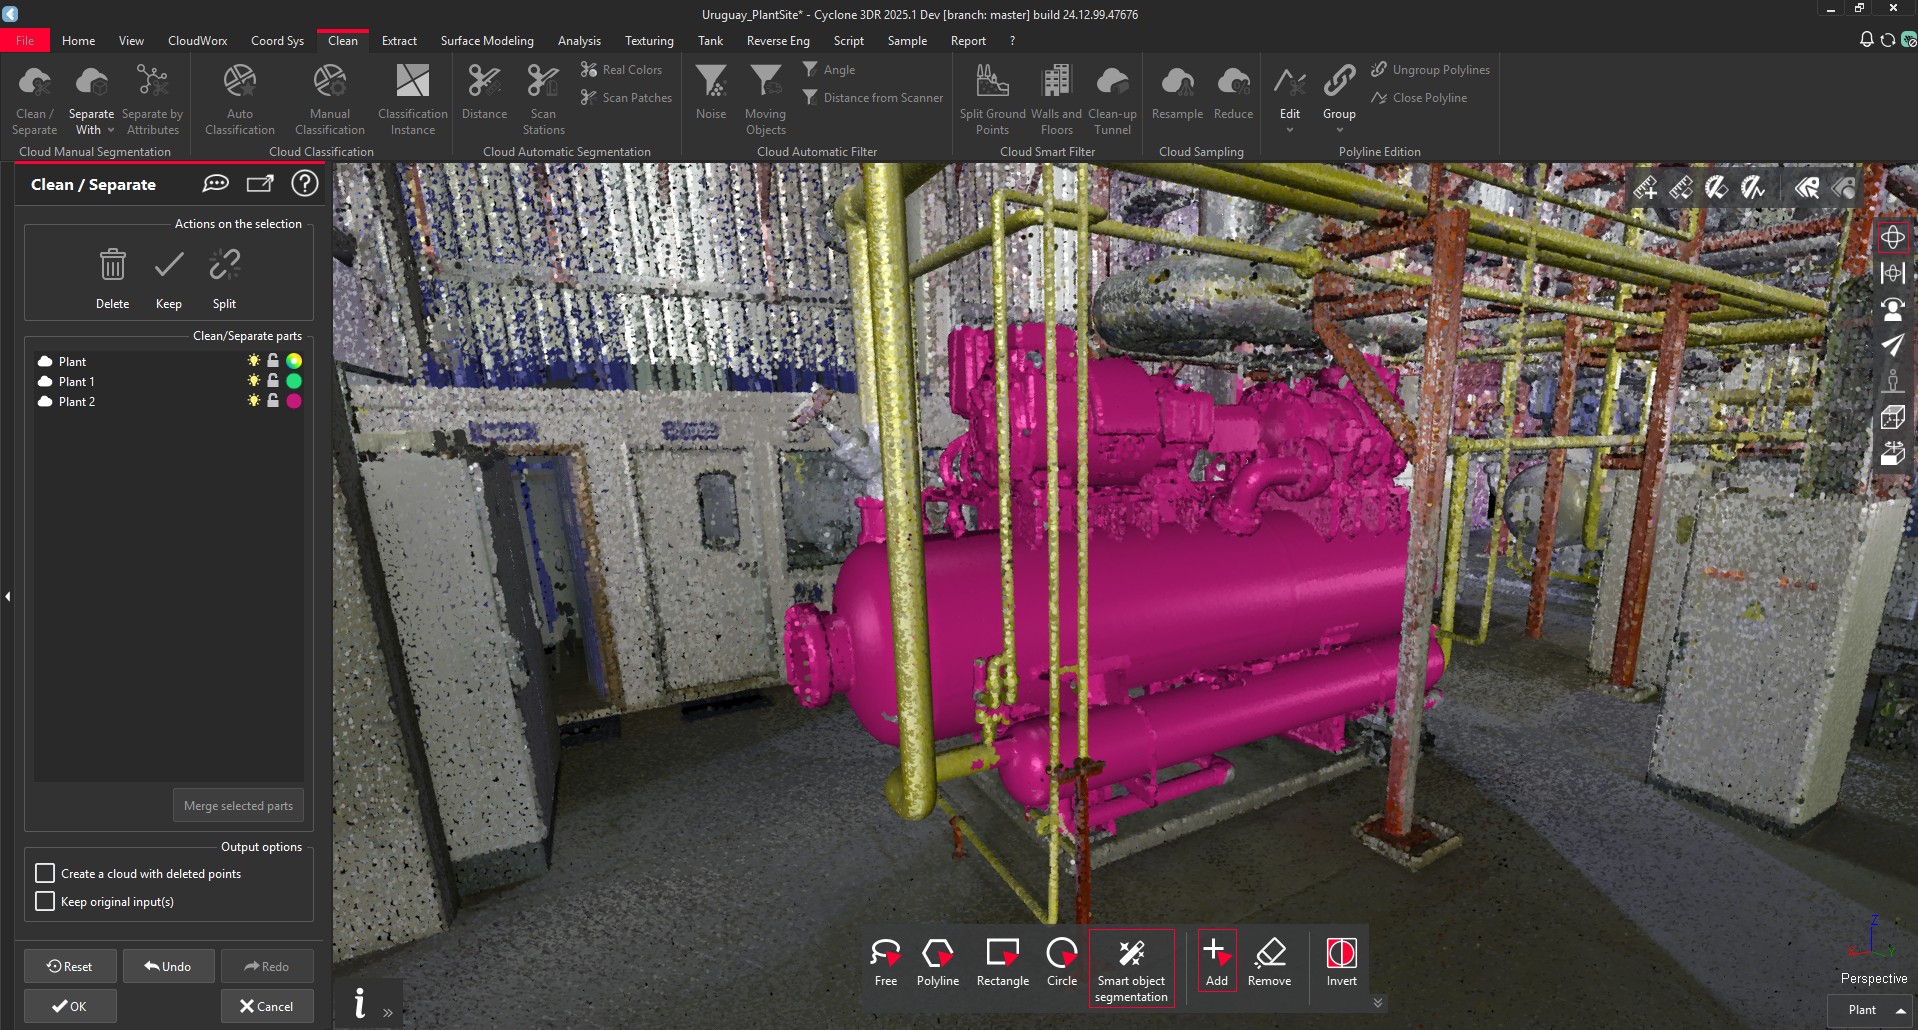The height and width of the screenshot is (1030, 1918).
Task: Expand the Group dropdown in the ribbon
Action: 1339,130
